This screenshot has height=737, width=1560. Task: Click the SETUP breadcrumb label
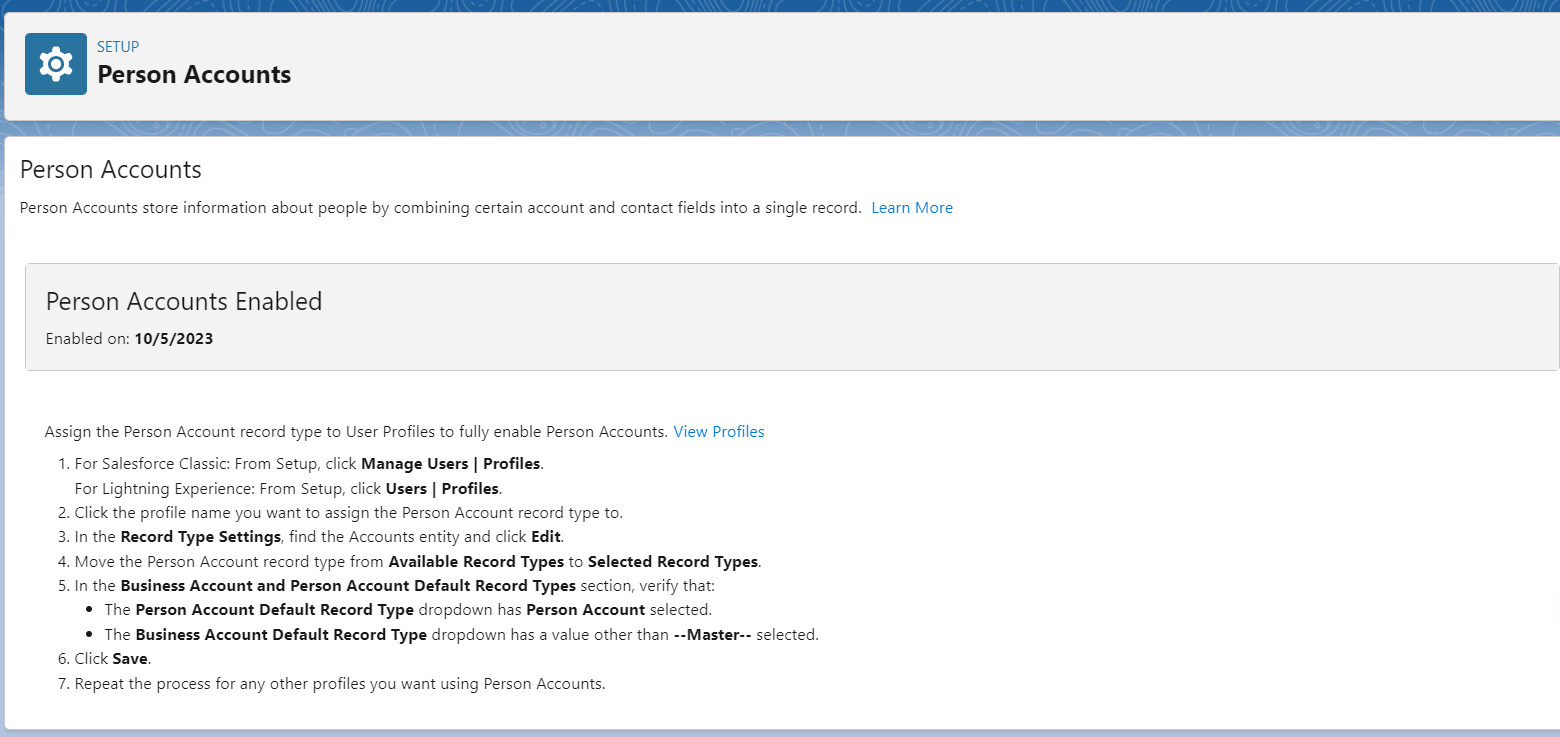117,46
